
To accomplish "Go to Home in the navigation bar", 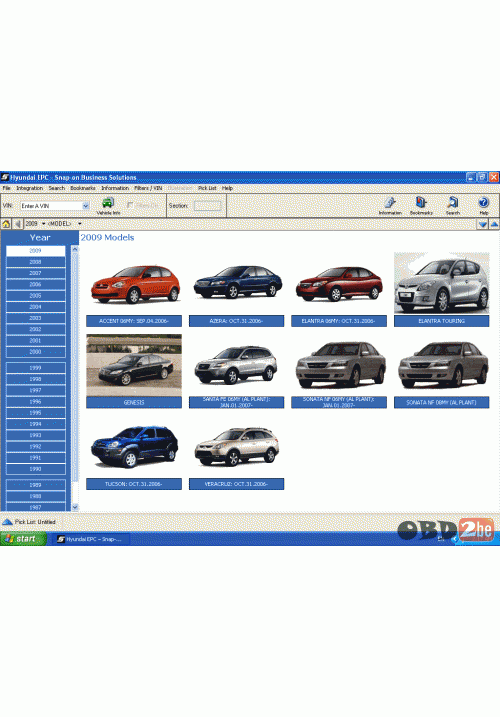I will pyautogui.click(x=6, y=224).
